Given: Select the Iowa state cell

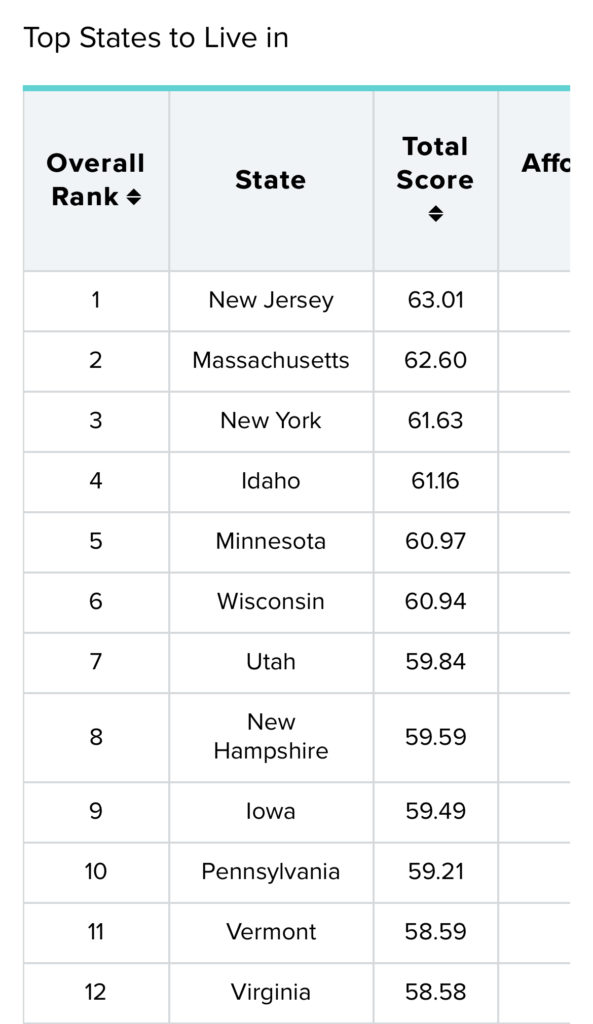Looking at the screenshot, I should [x=271, y=812].
